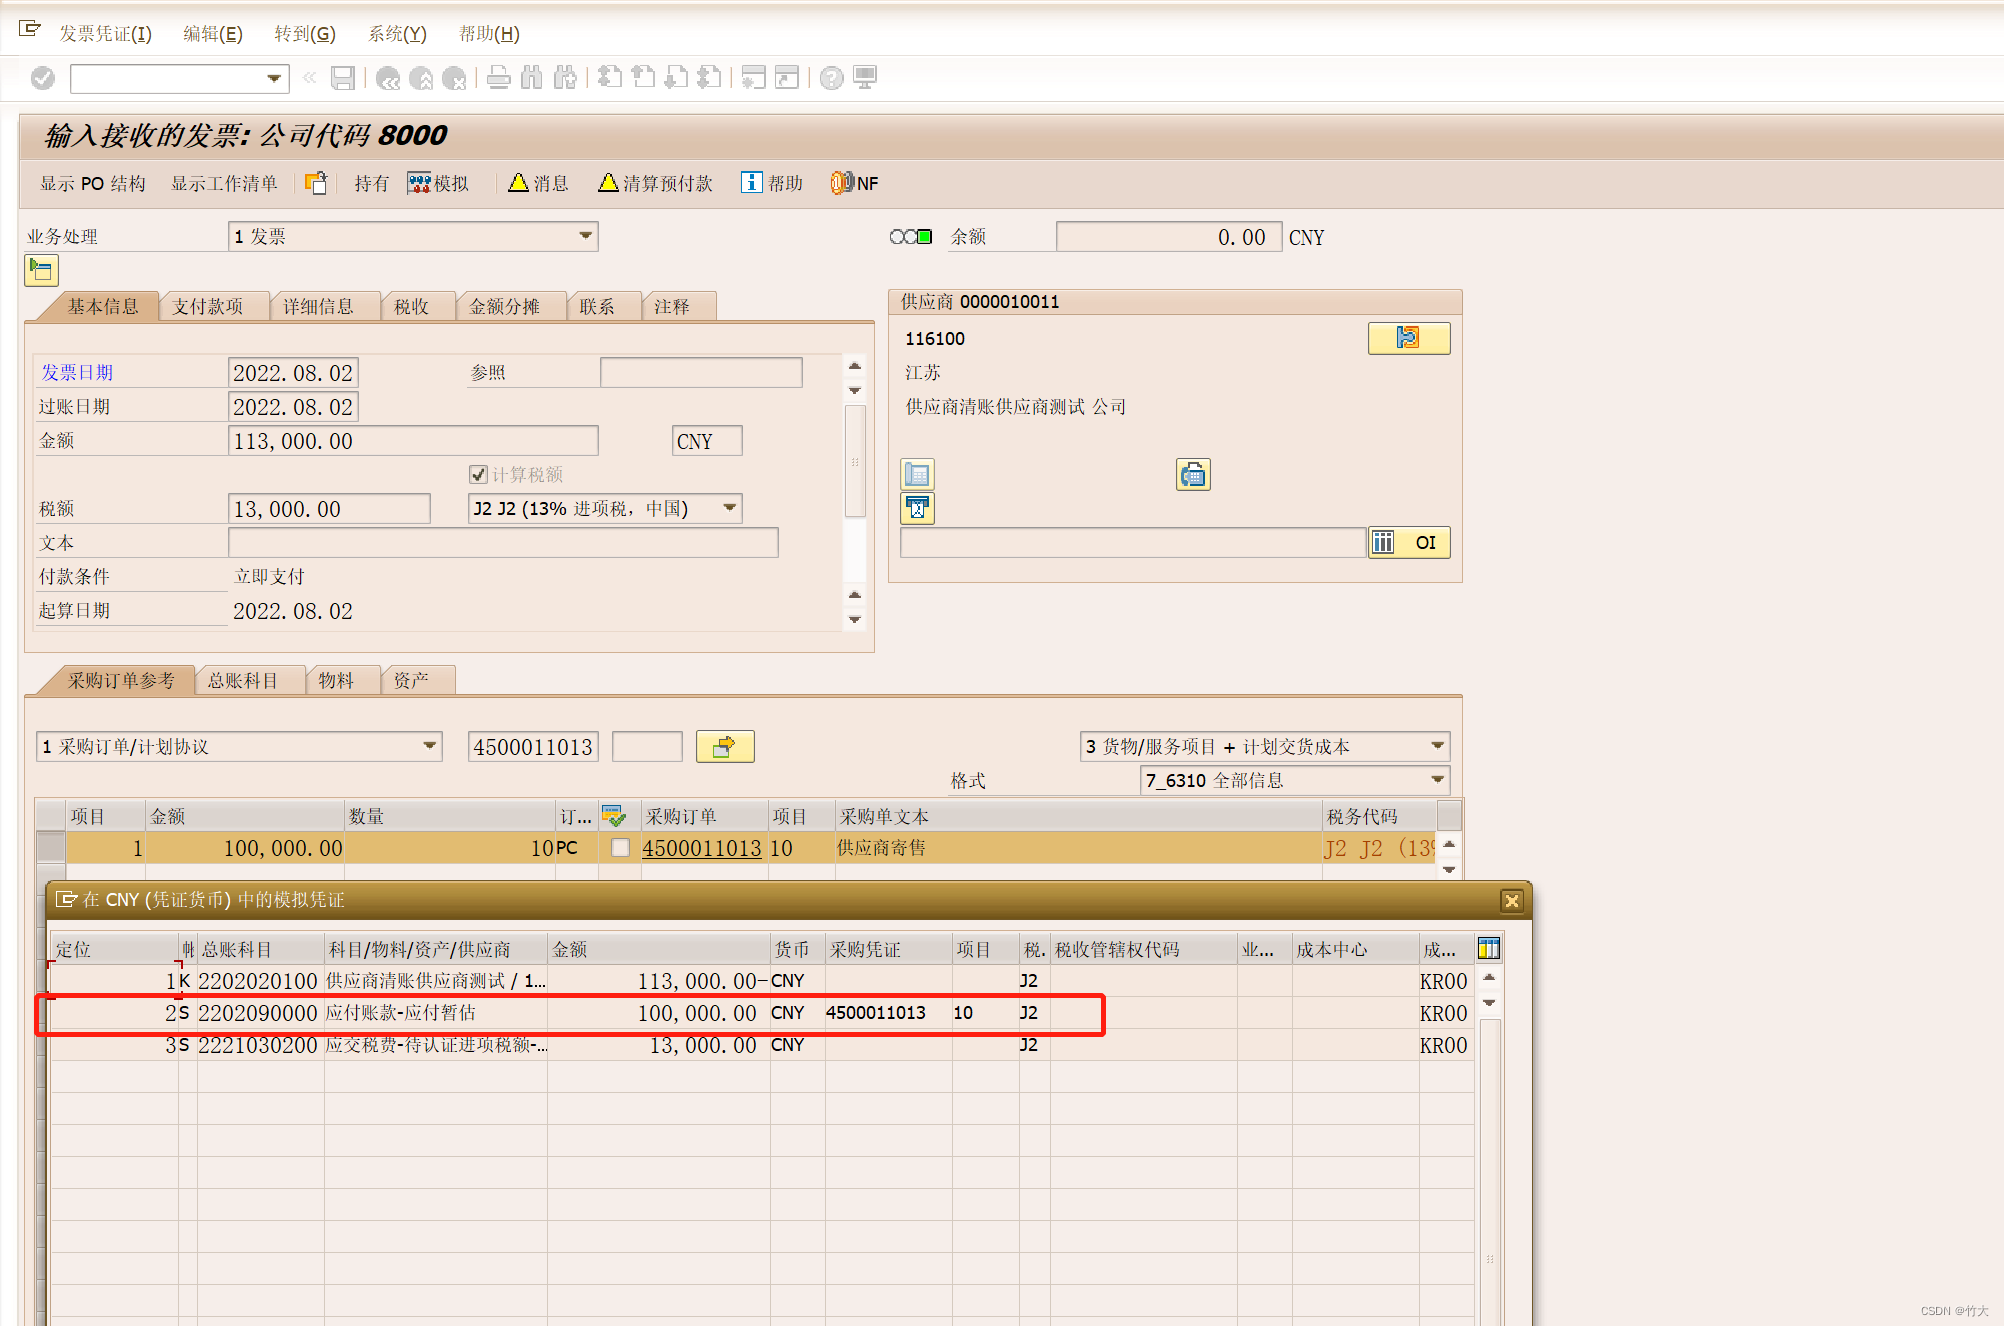This screenshot has width=2004, height=1326.
Task: Click the Simulate (模拟) icon button
Action: tap(438, 183)
